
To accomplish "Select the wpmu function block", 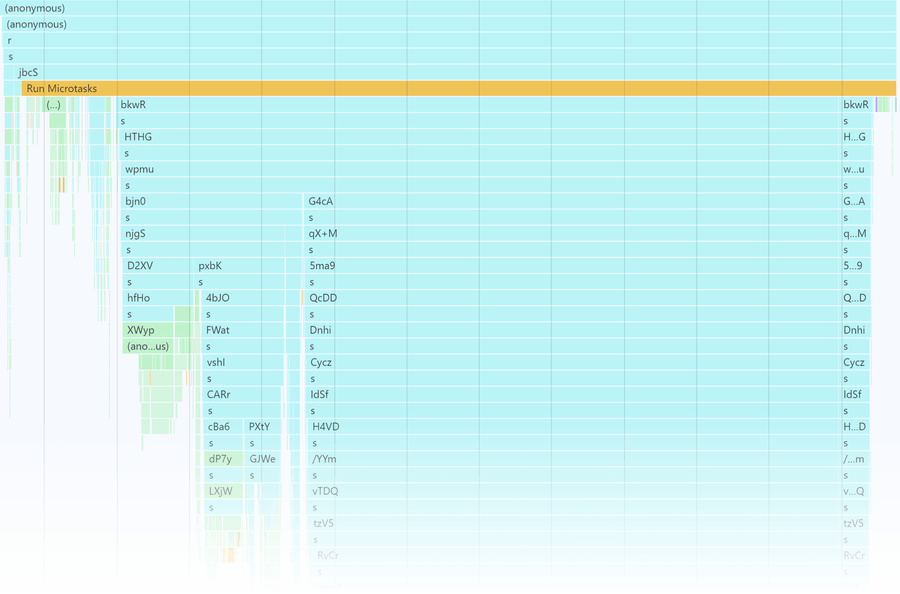I will pyautogui.click(x=480, y=169).
